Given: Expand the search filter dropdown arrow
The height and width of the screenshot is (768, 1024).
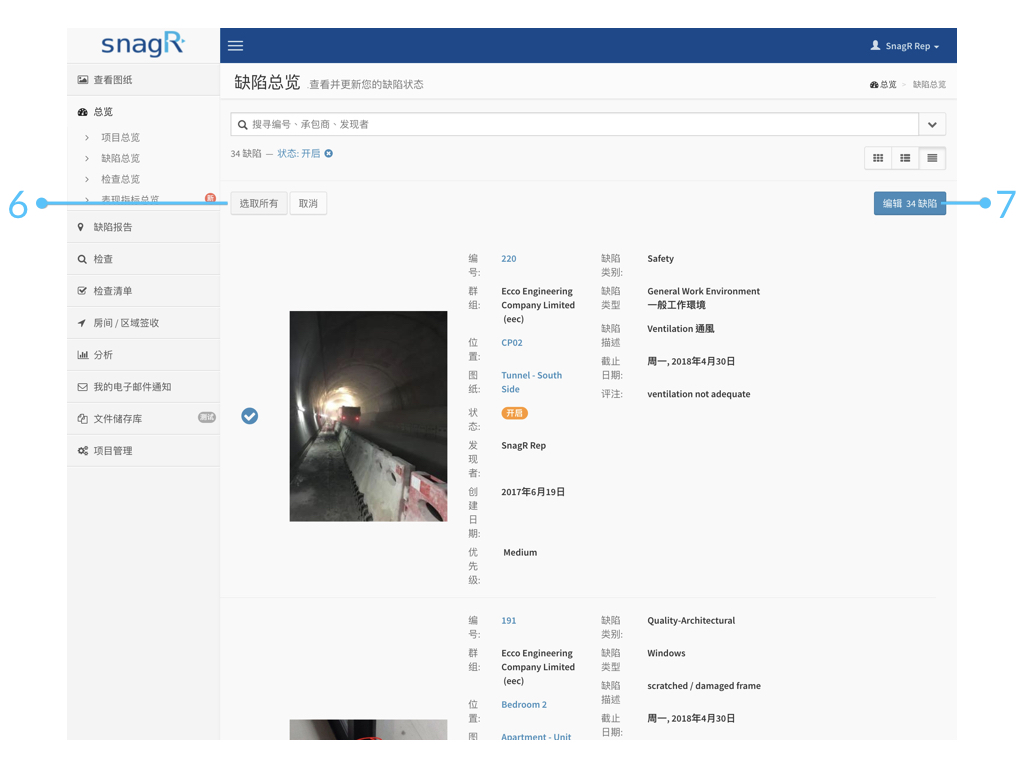Looking at the screenshot, I should coord(932,124).
